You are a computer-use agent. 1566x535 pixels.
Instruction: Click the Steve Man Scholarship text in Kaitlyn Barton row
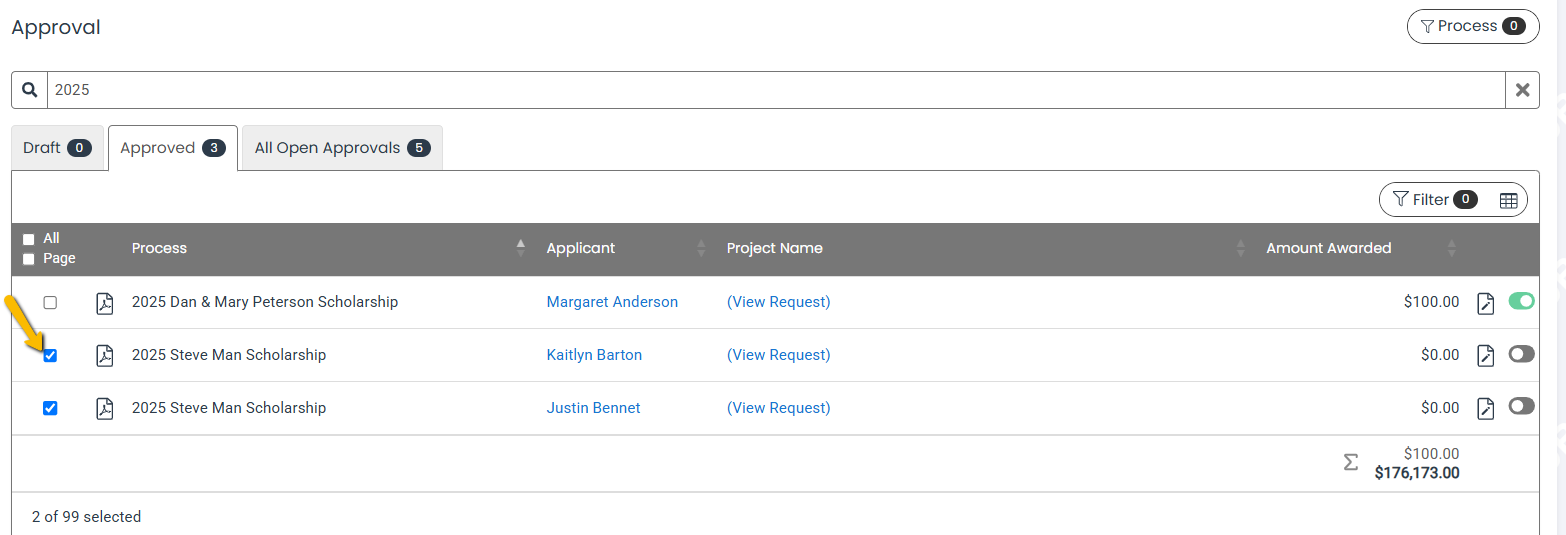coord(229,355)
